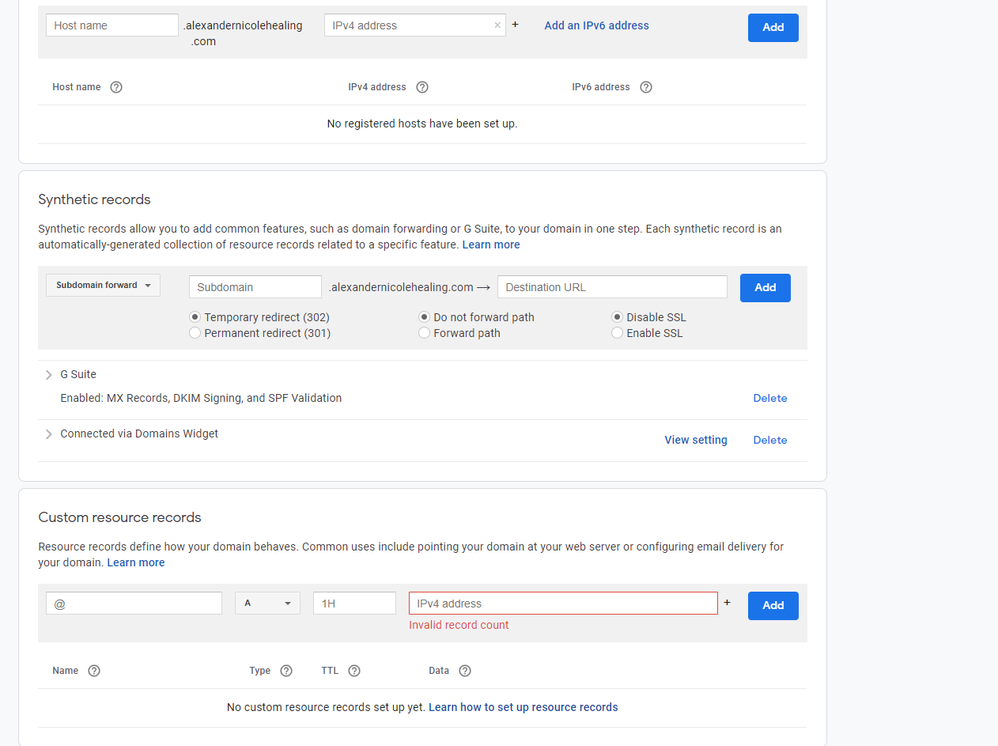Click inside the Destination URL field

click(612, 287)
